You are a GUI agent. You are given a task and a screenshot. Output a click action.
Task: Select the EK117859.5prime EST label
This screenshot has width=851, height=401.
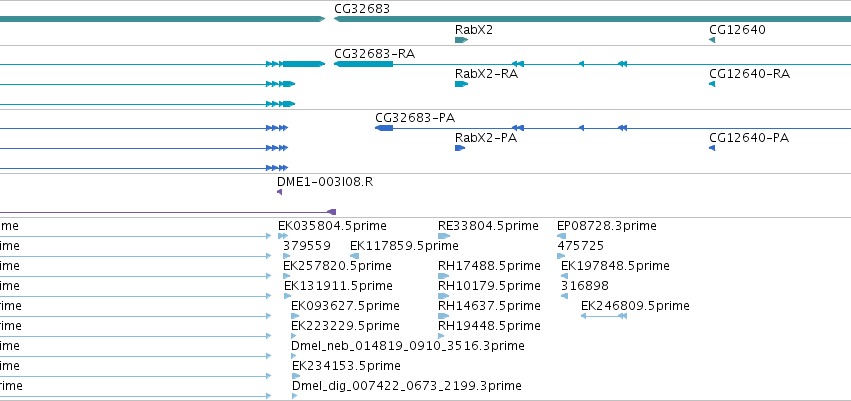coord(404,246)
